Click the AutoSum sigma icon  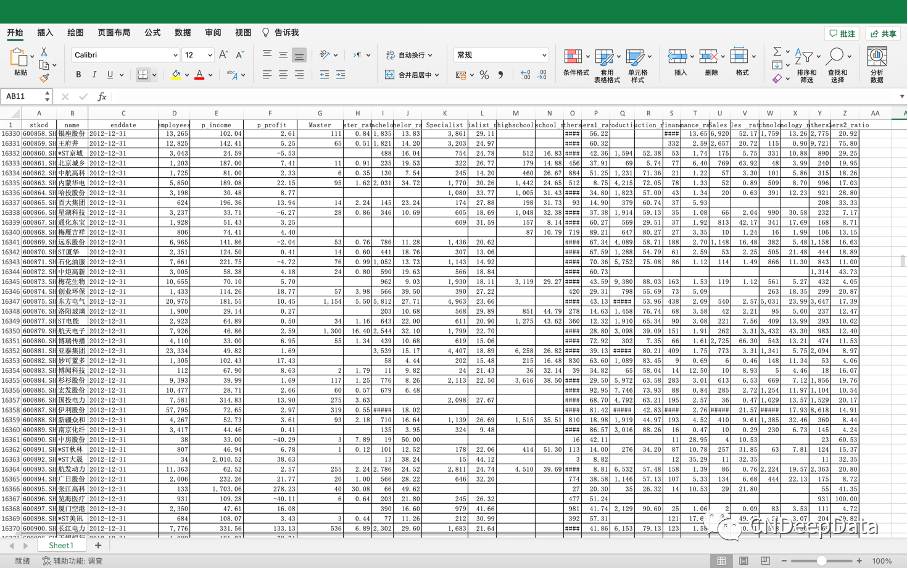click(x=777, y=52)
